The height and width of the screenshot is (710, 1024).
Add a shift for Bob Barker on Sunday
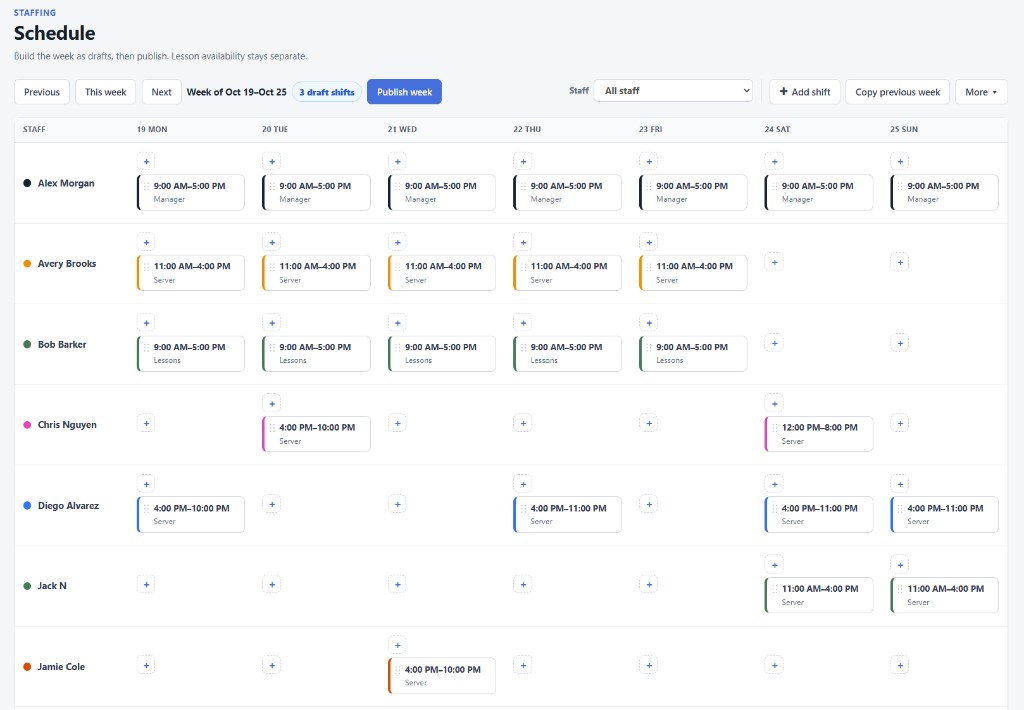coord(900,343)
